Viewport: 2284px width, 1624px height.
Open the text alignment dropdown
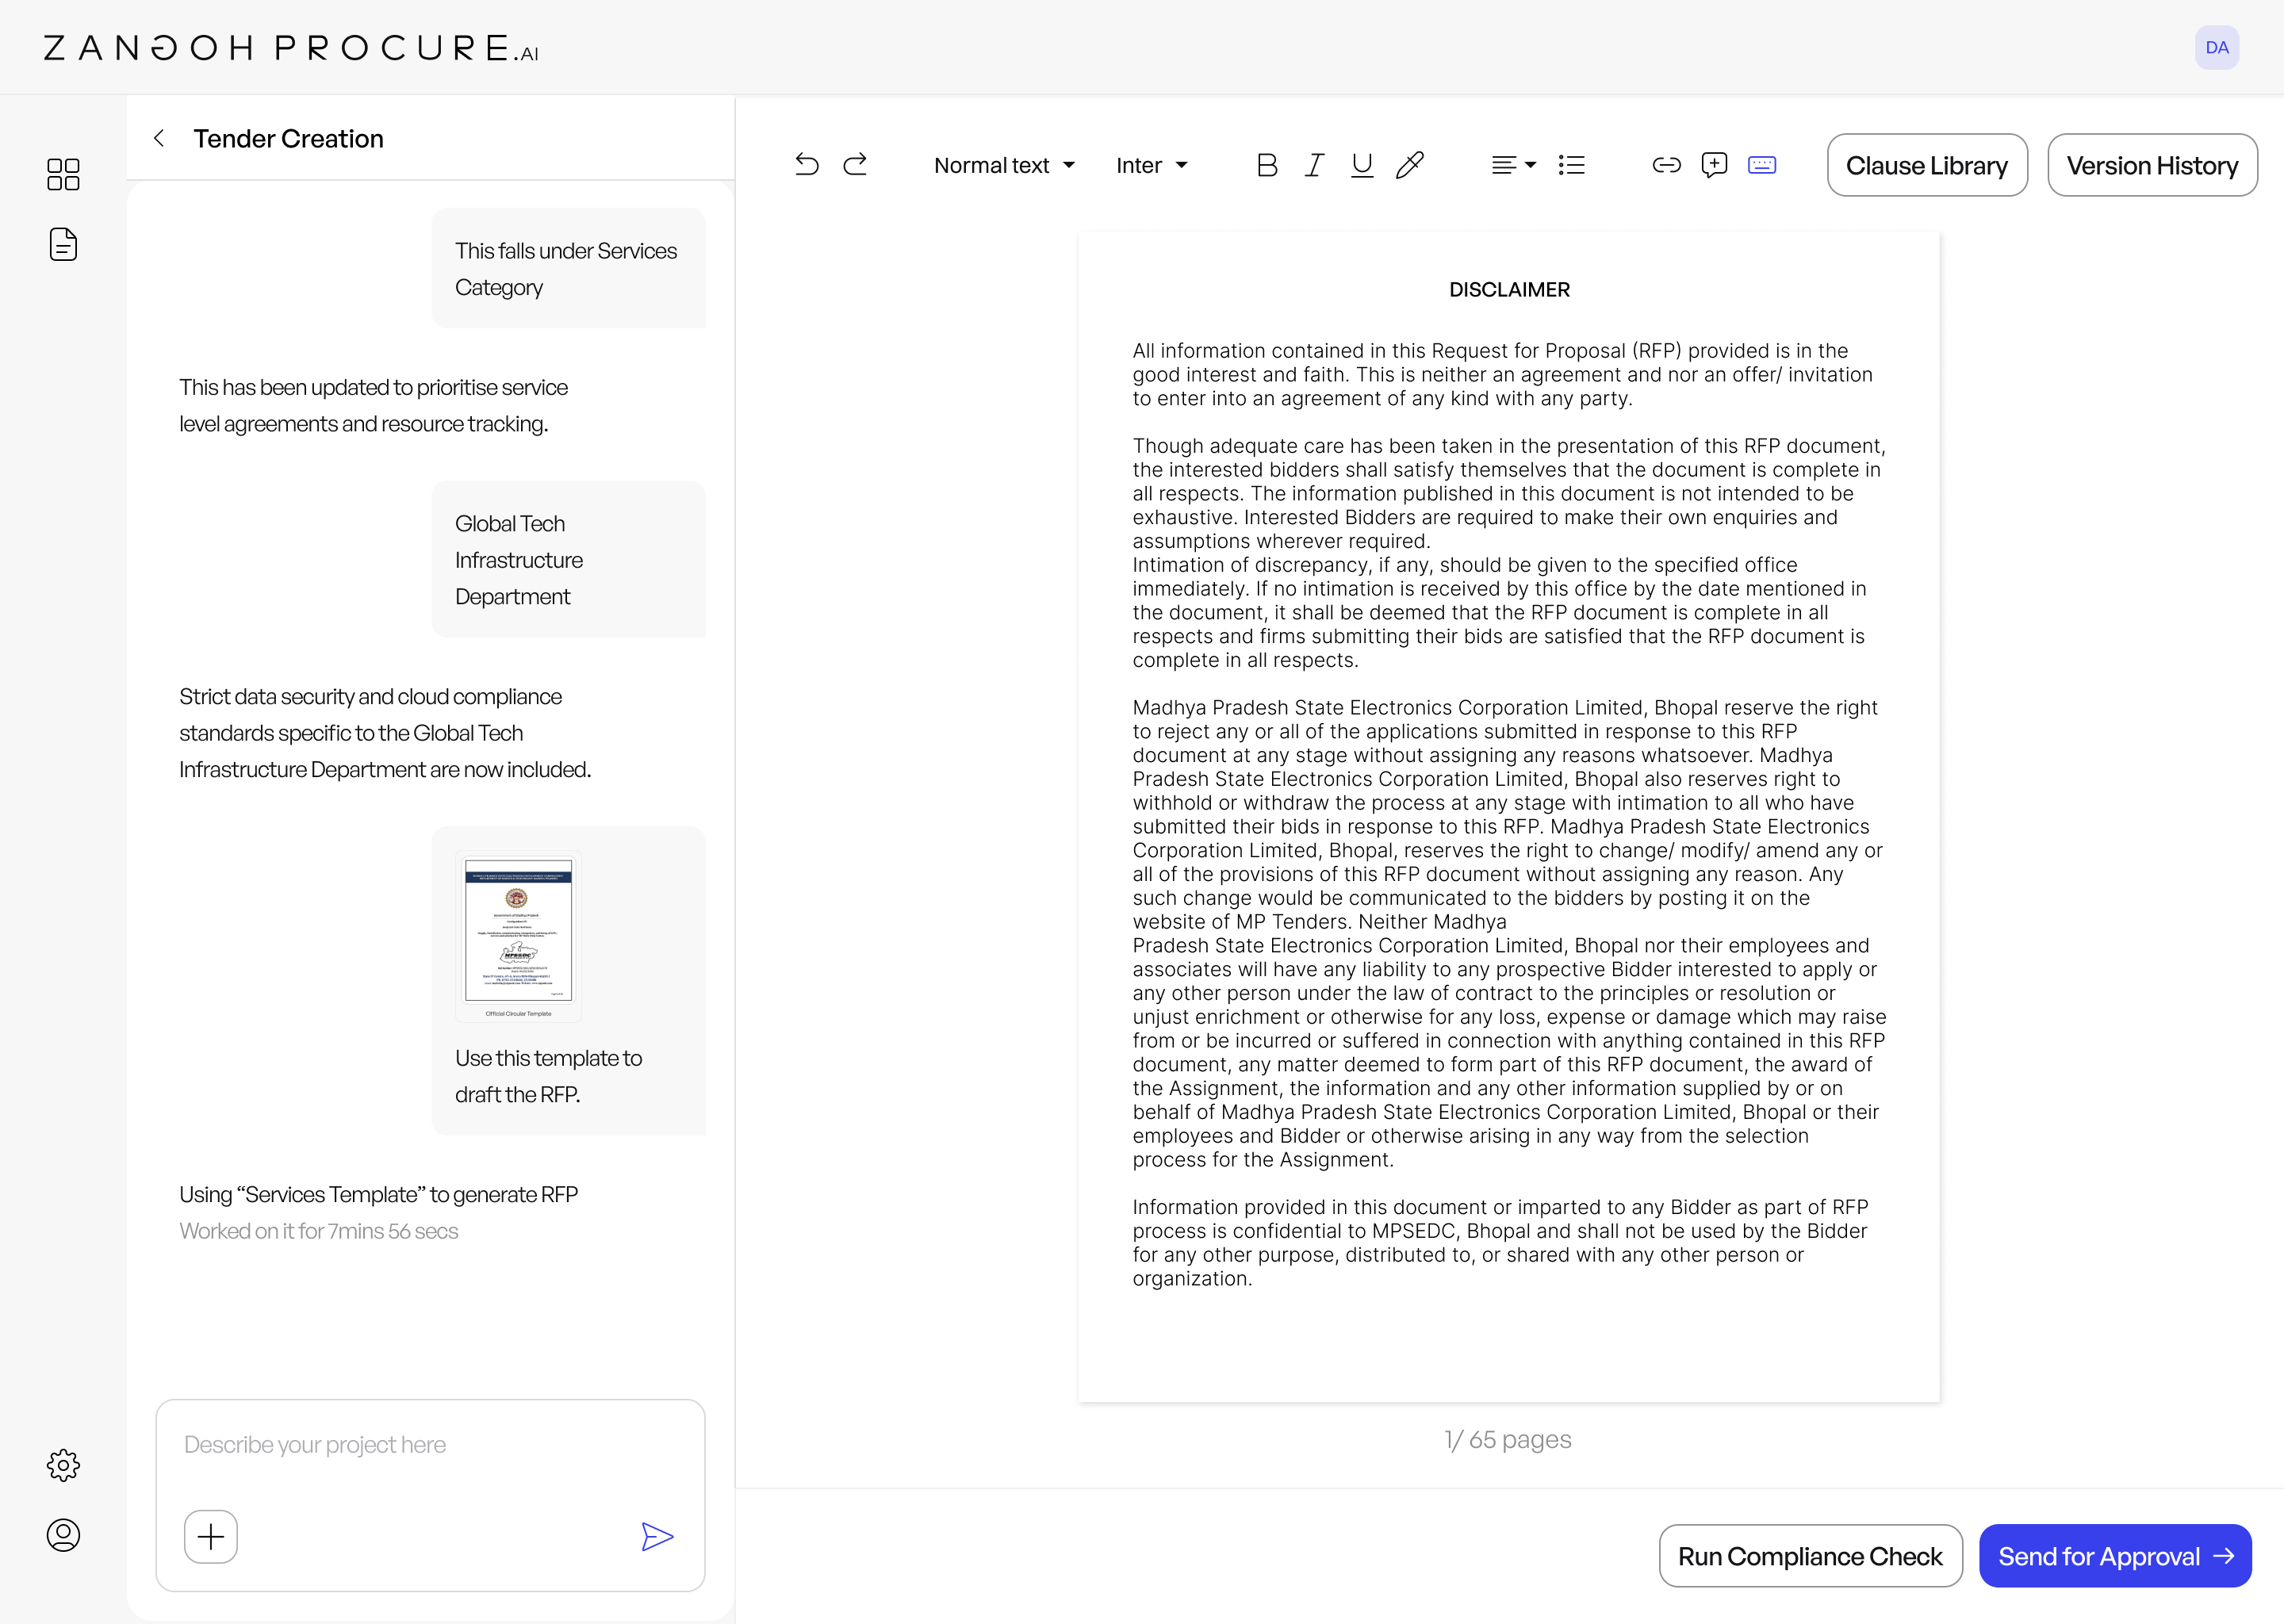[x=1513, y=165]
